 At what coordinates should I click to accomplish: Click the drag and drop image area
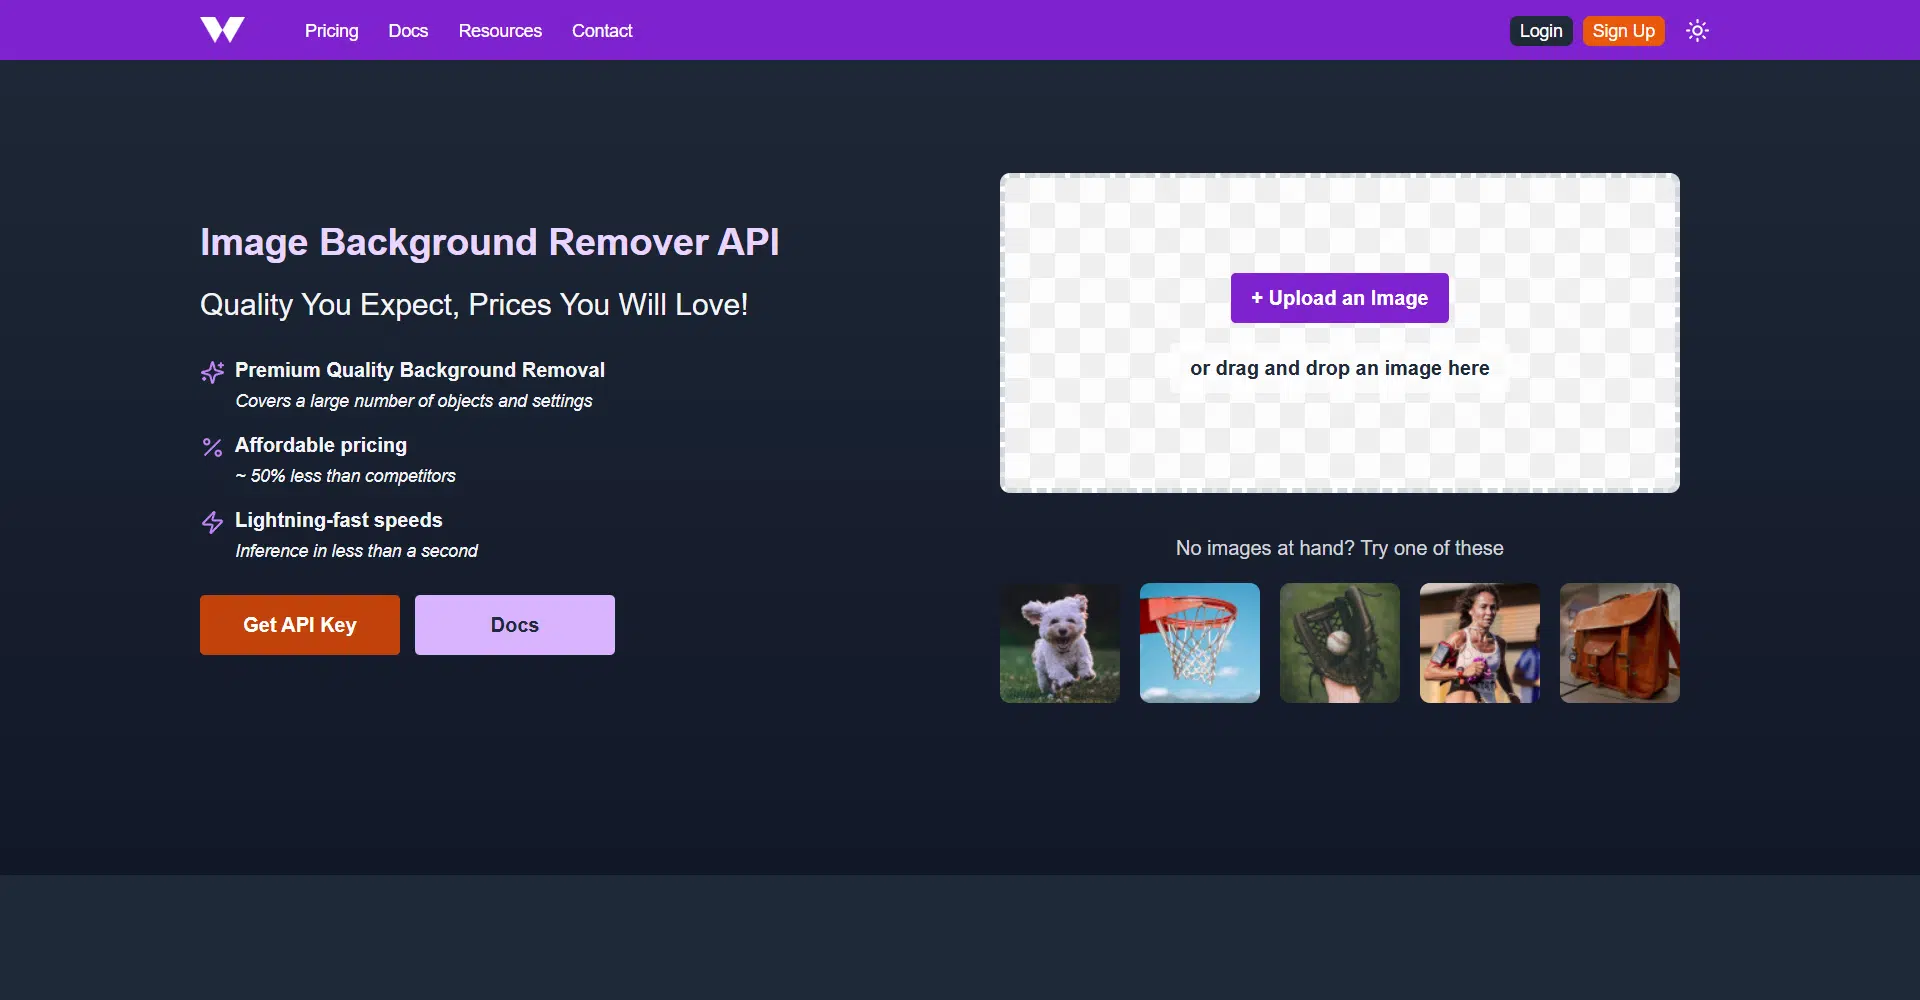pyautogui.click(x=1339, y=430)
